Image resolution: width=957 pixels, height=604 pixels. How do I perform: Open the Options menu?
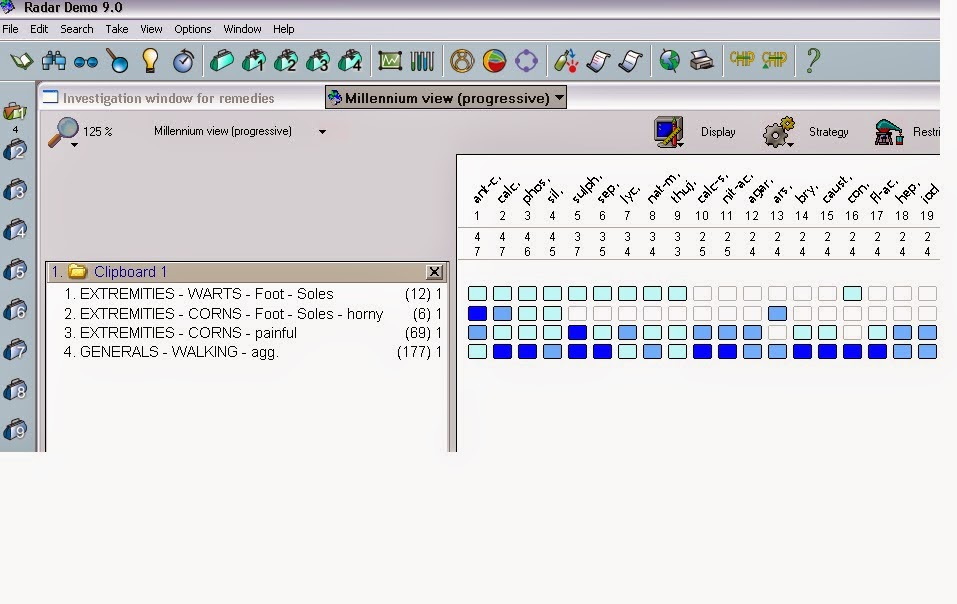click(193, 29)
